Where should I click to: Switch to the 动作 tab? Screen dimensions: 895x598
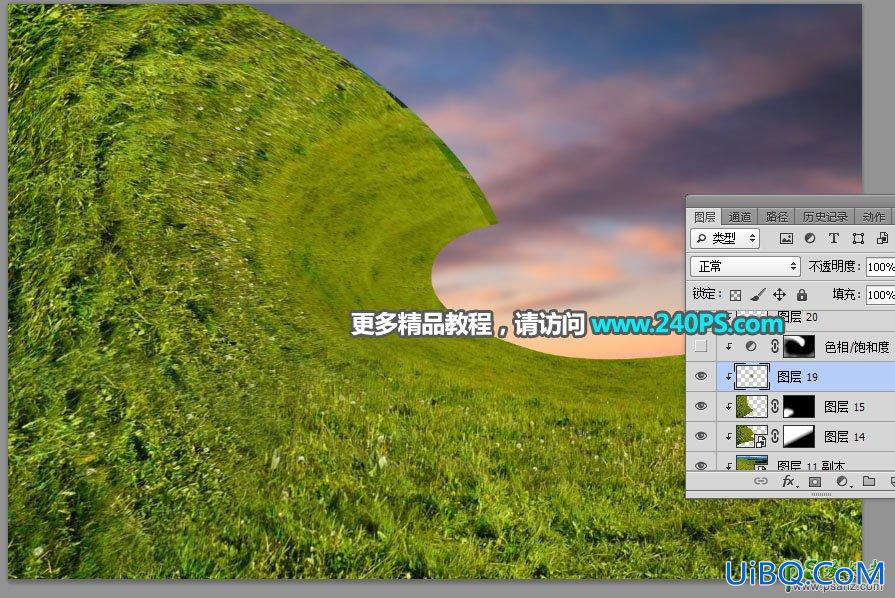[873, 217]
